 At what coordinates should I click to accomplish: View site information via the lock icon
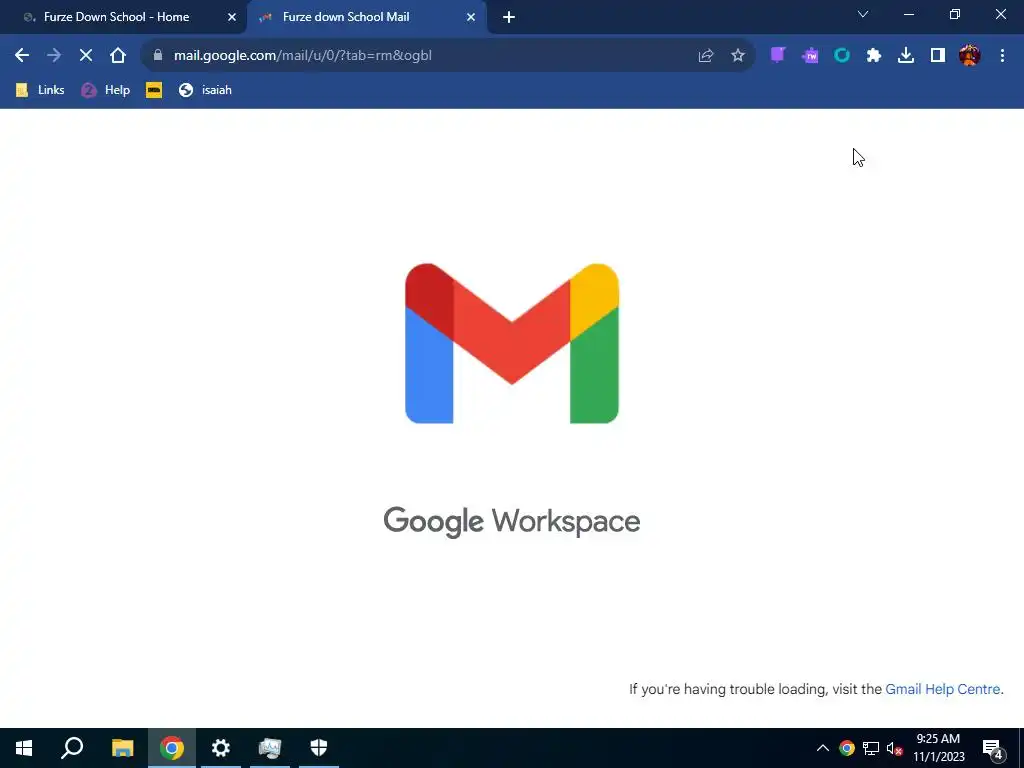(157, 56)
